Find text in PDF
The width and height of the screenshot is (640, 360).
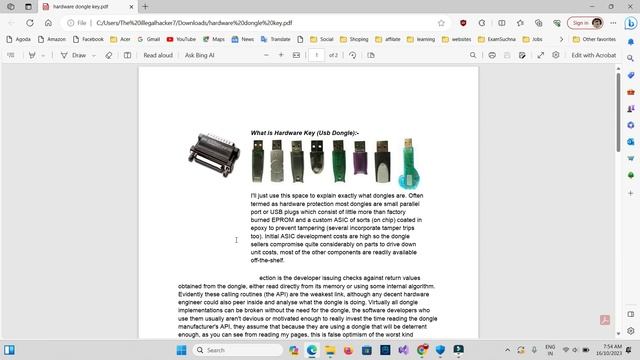tap(473, 55)
